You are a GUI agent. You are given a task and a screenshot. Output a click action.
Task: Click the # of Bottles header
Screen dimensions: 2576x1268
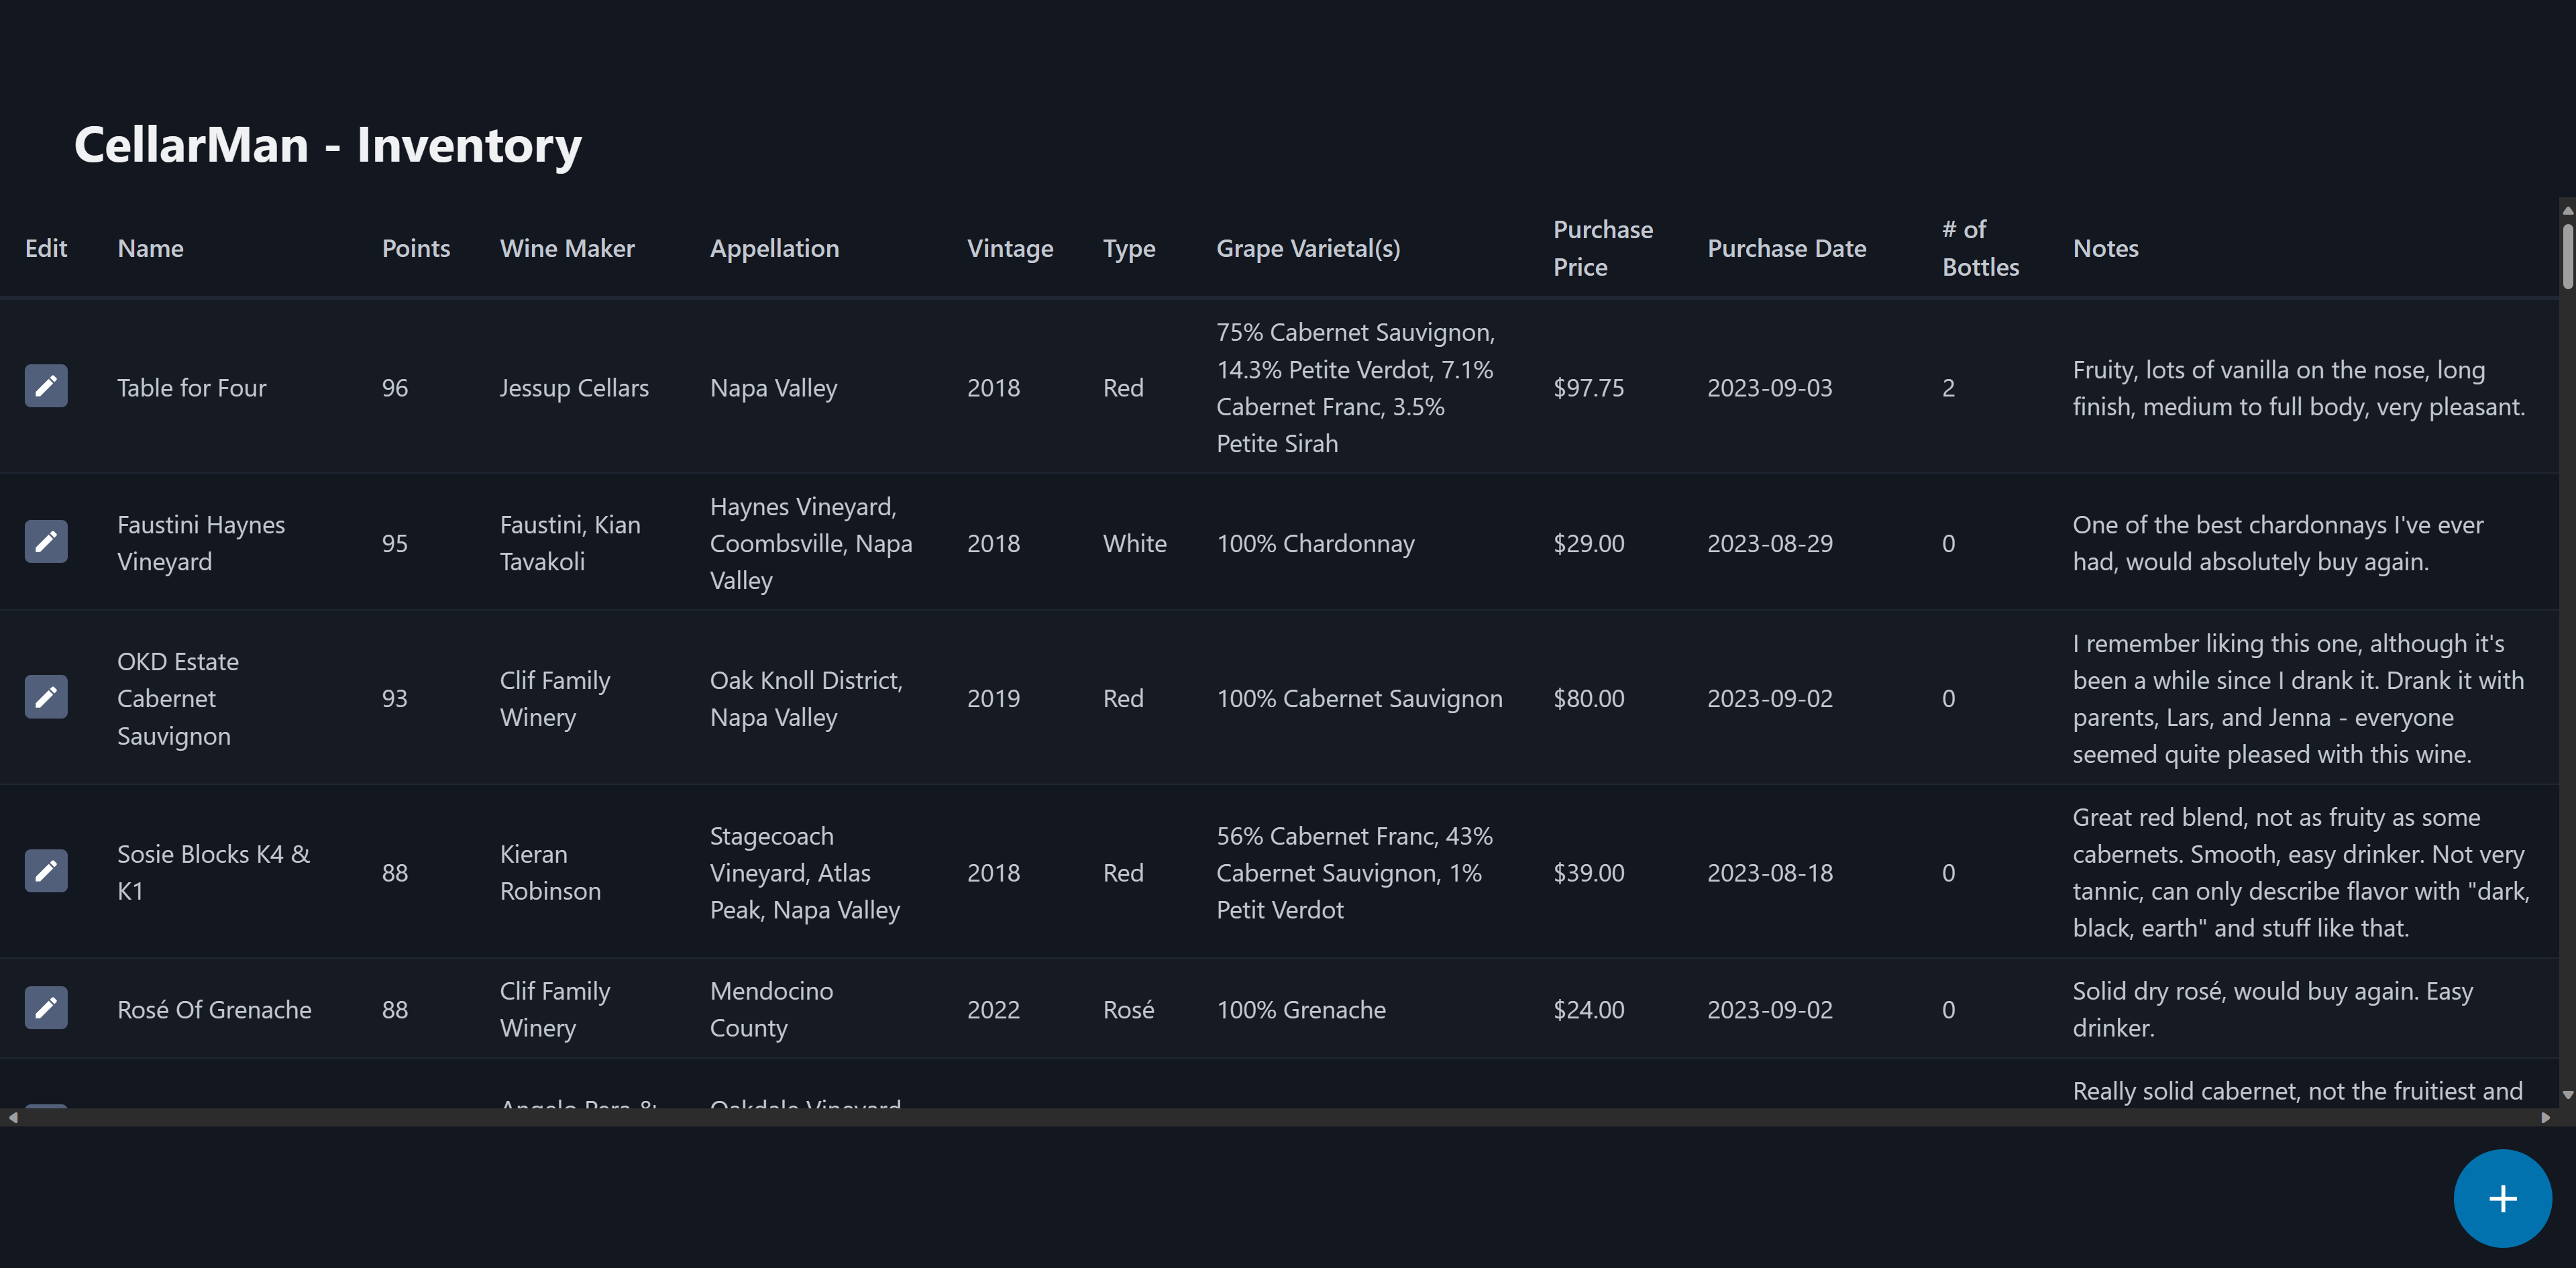(1979, 248)
